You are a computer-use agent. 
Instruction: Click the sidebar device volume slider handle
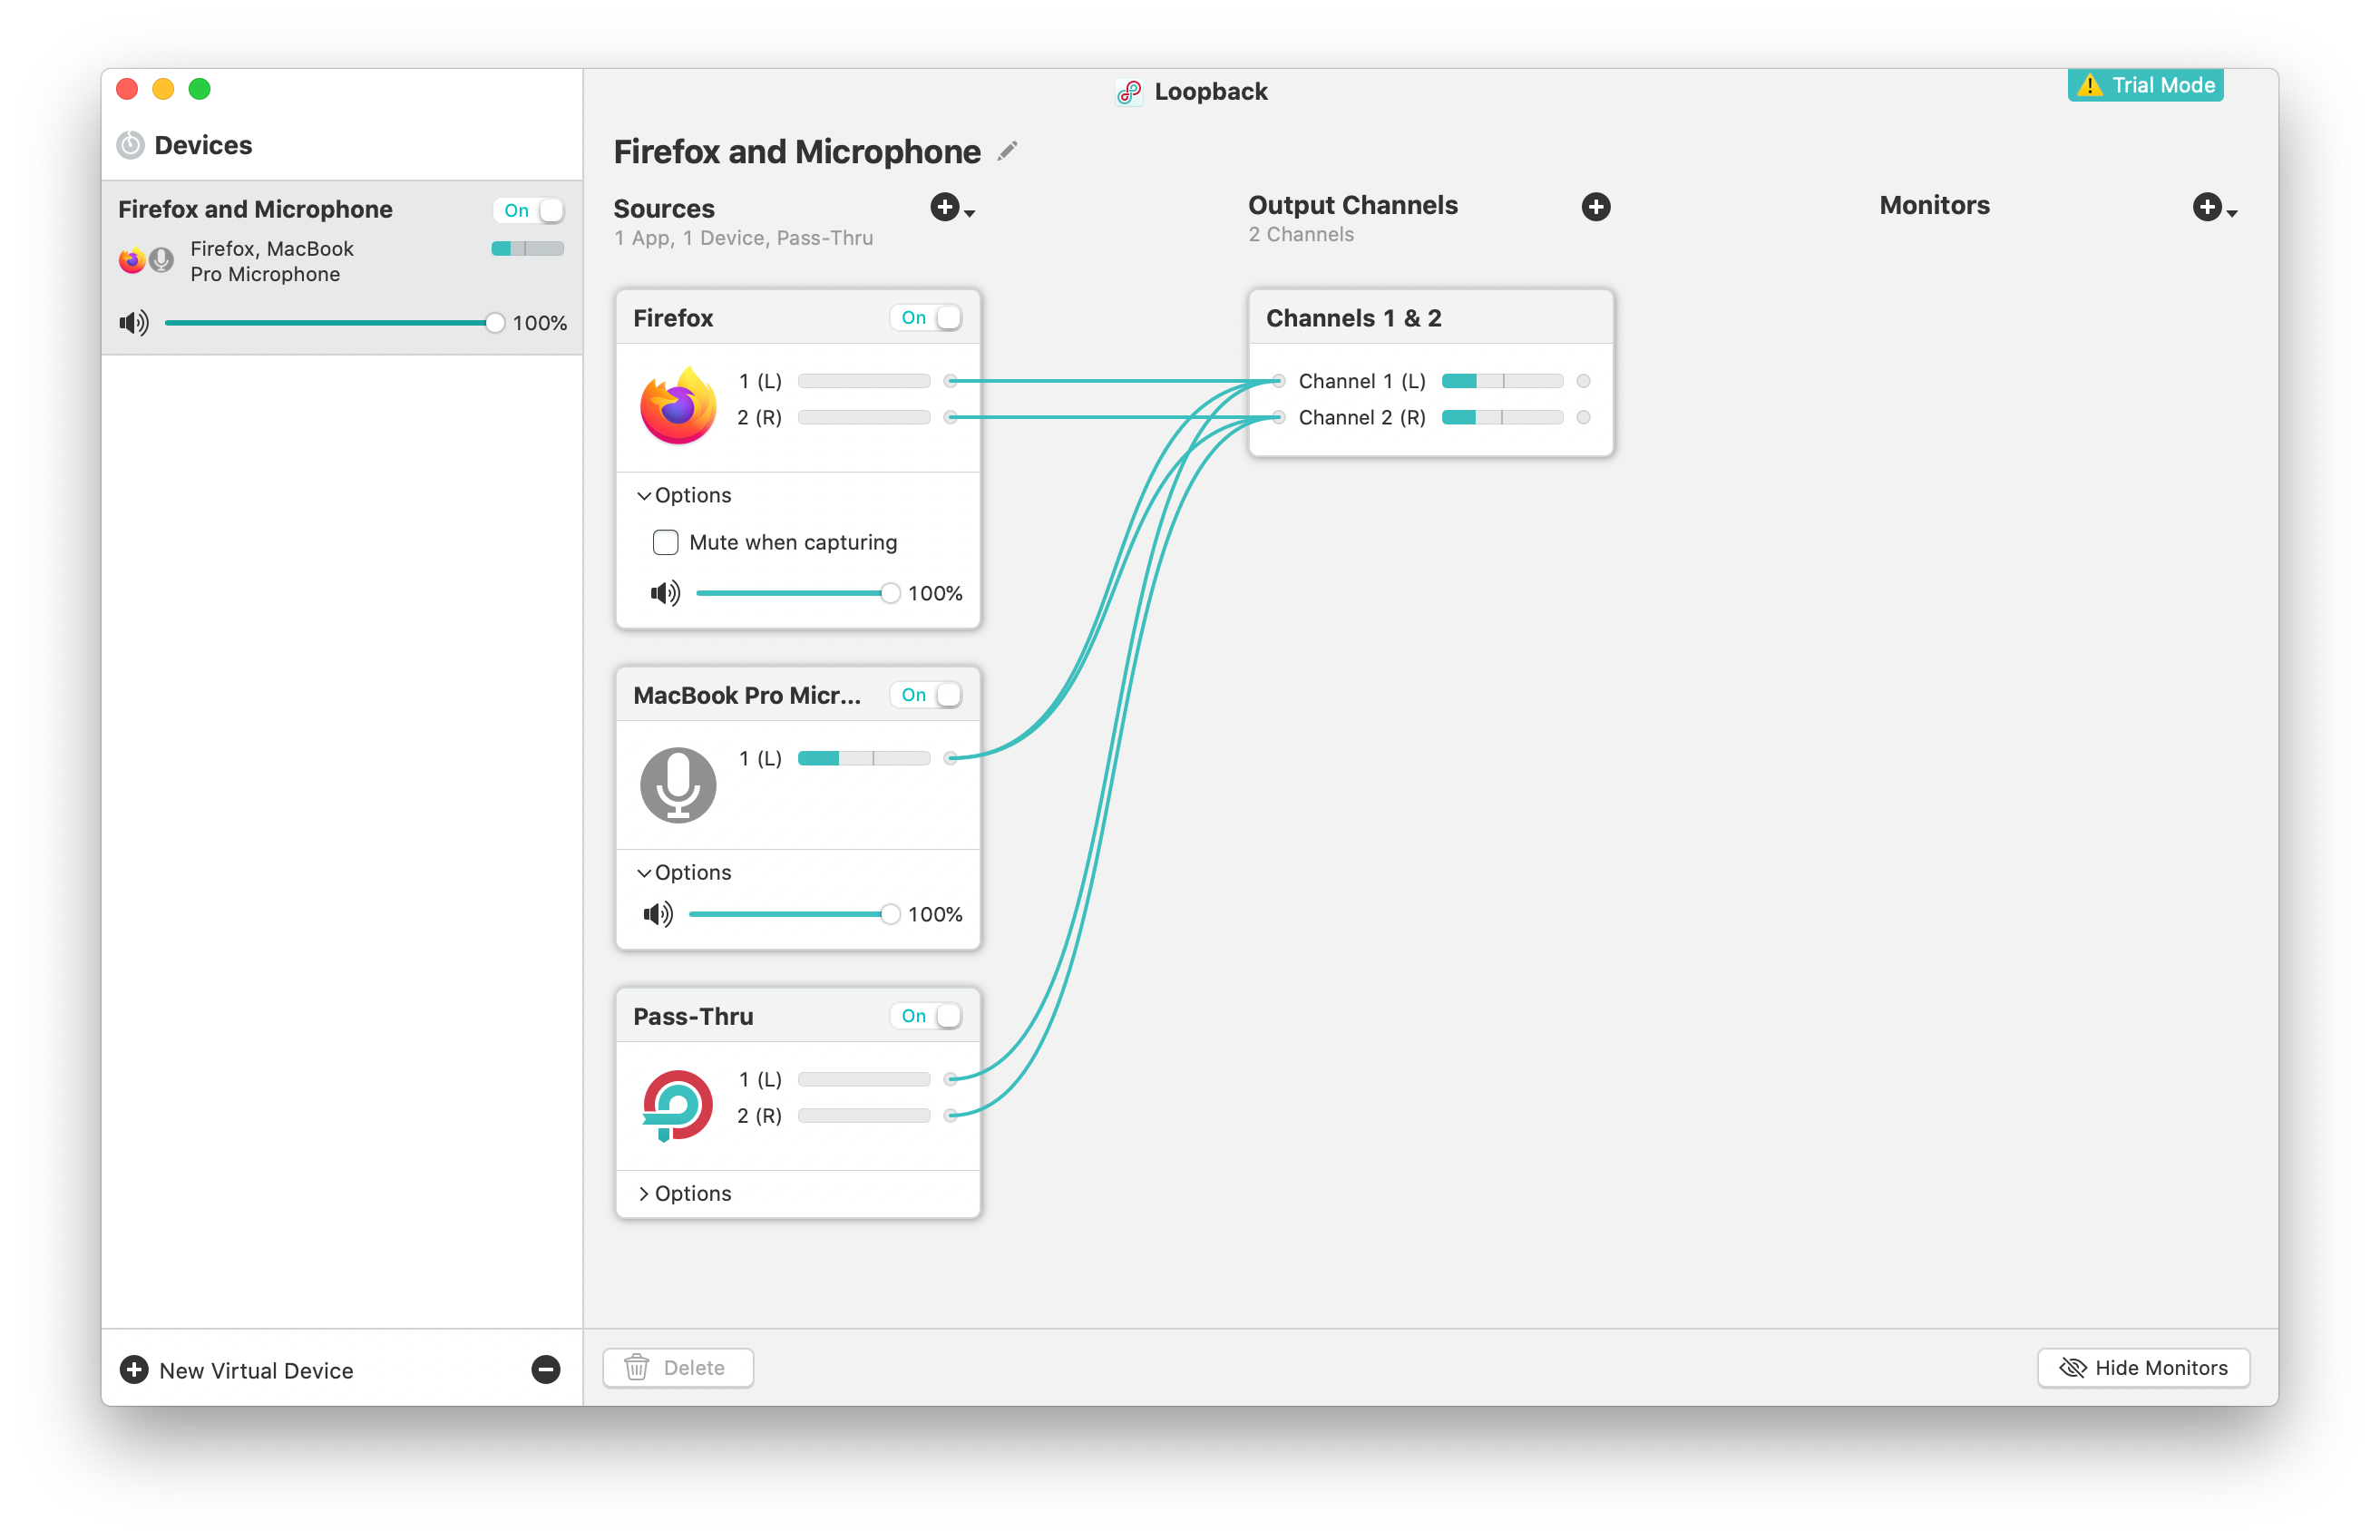[494, 323]
